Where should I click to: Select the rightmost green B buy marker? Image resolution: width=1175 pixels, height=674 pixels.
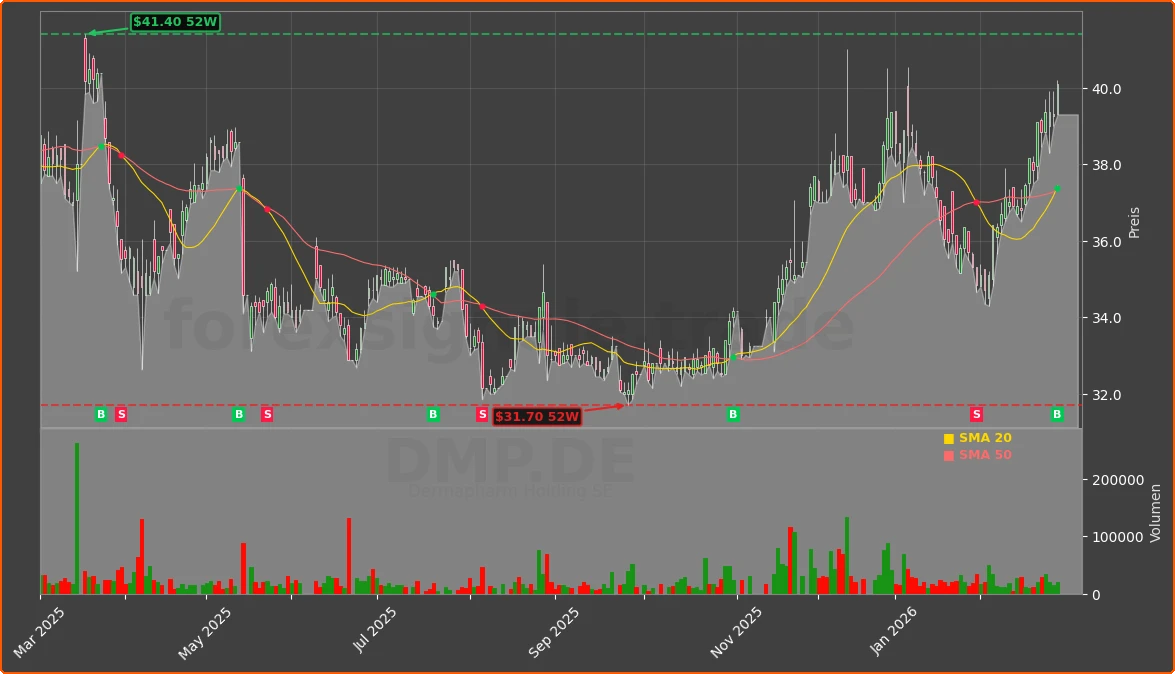(1055, 414)
